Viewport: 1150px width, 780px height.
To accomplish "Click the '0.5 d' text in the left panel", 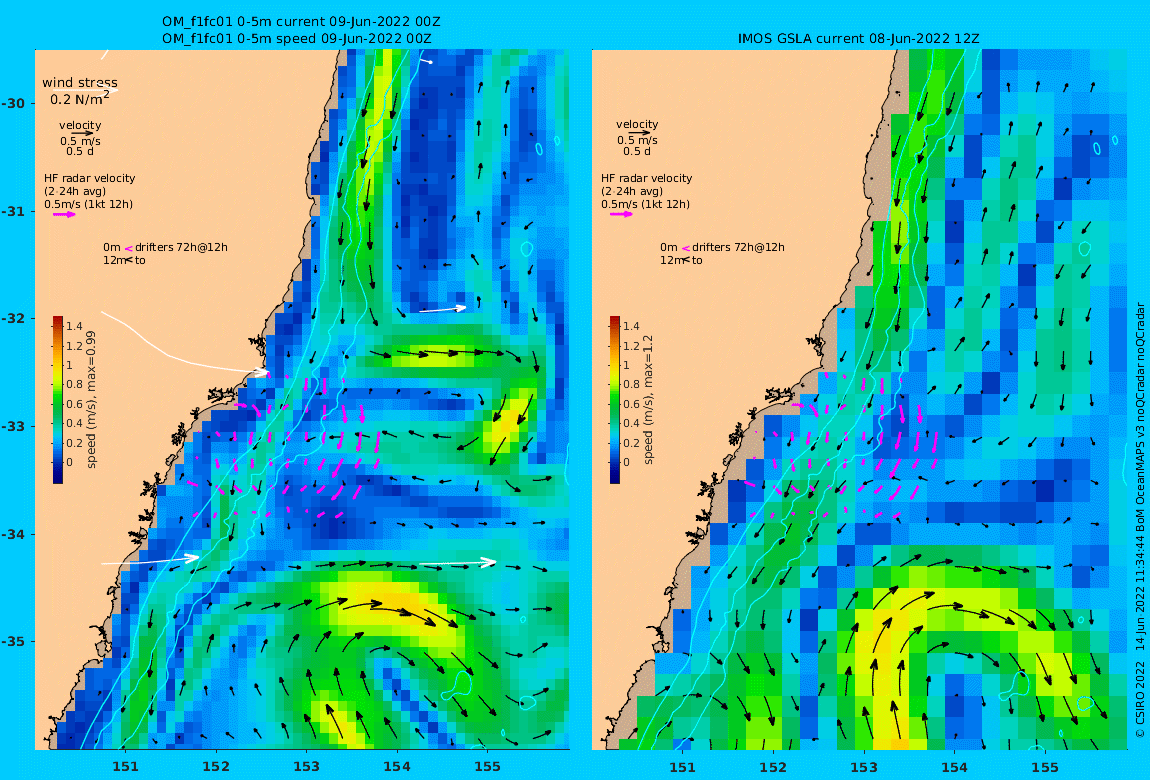I will pos(80,152).
